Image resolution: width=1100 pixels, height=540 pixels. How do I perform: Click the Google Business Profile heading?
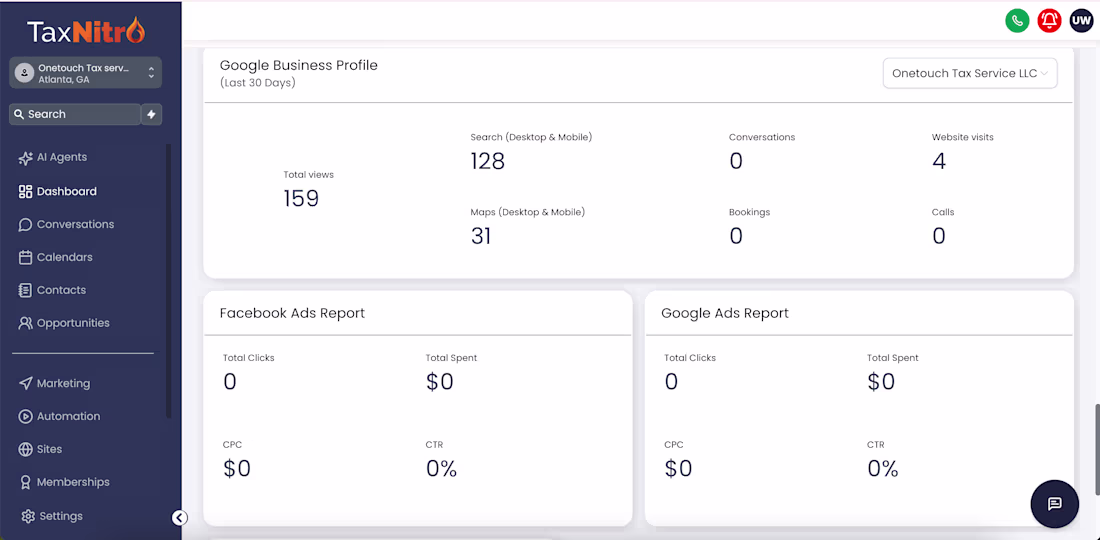coord(299,65)
